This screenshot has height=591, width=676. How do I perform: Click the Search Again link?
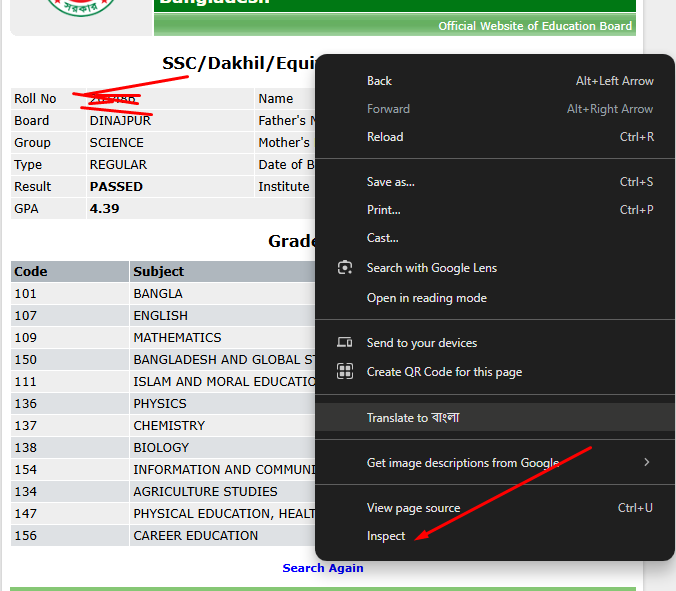pyautogui.click(x=322, y=568)
